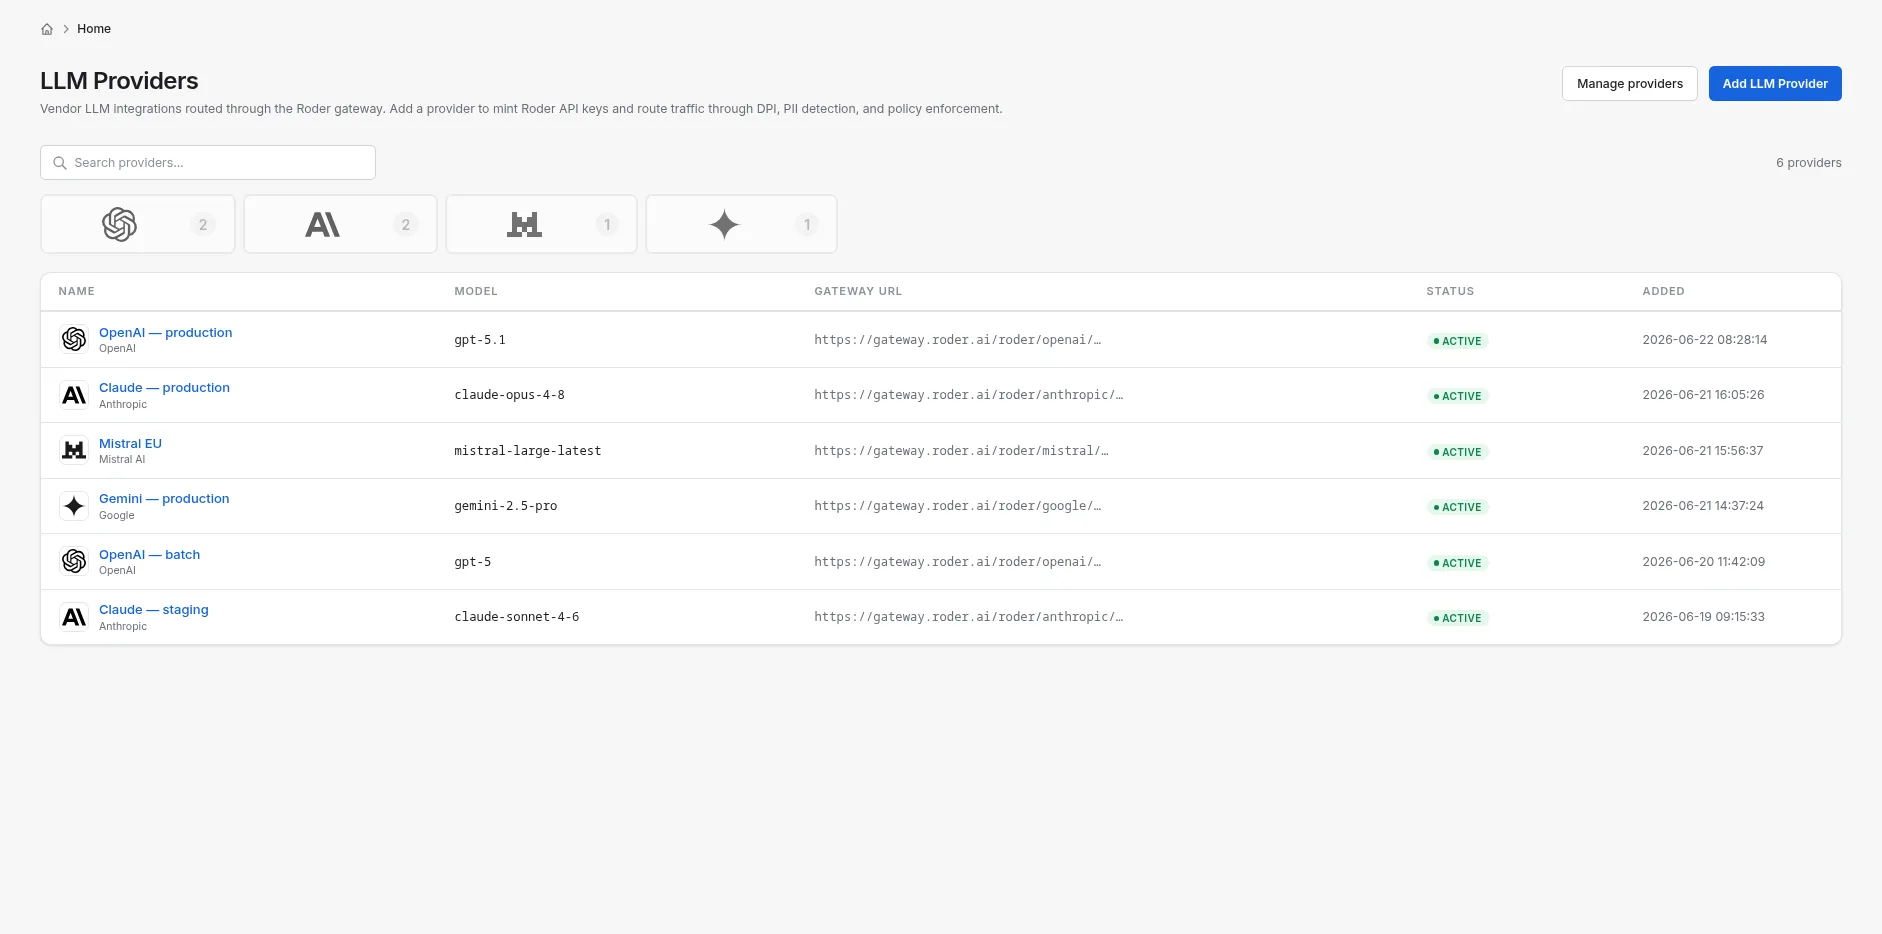Click the date 2026-06-21 14:37:24
This screenshot has height=934, width=1882.
1703,506
